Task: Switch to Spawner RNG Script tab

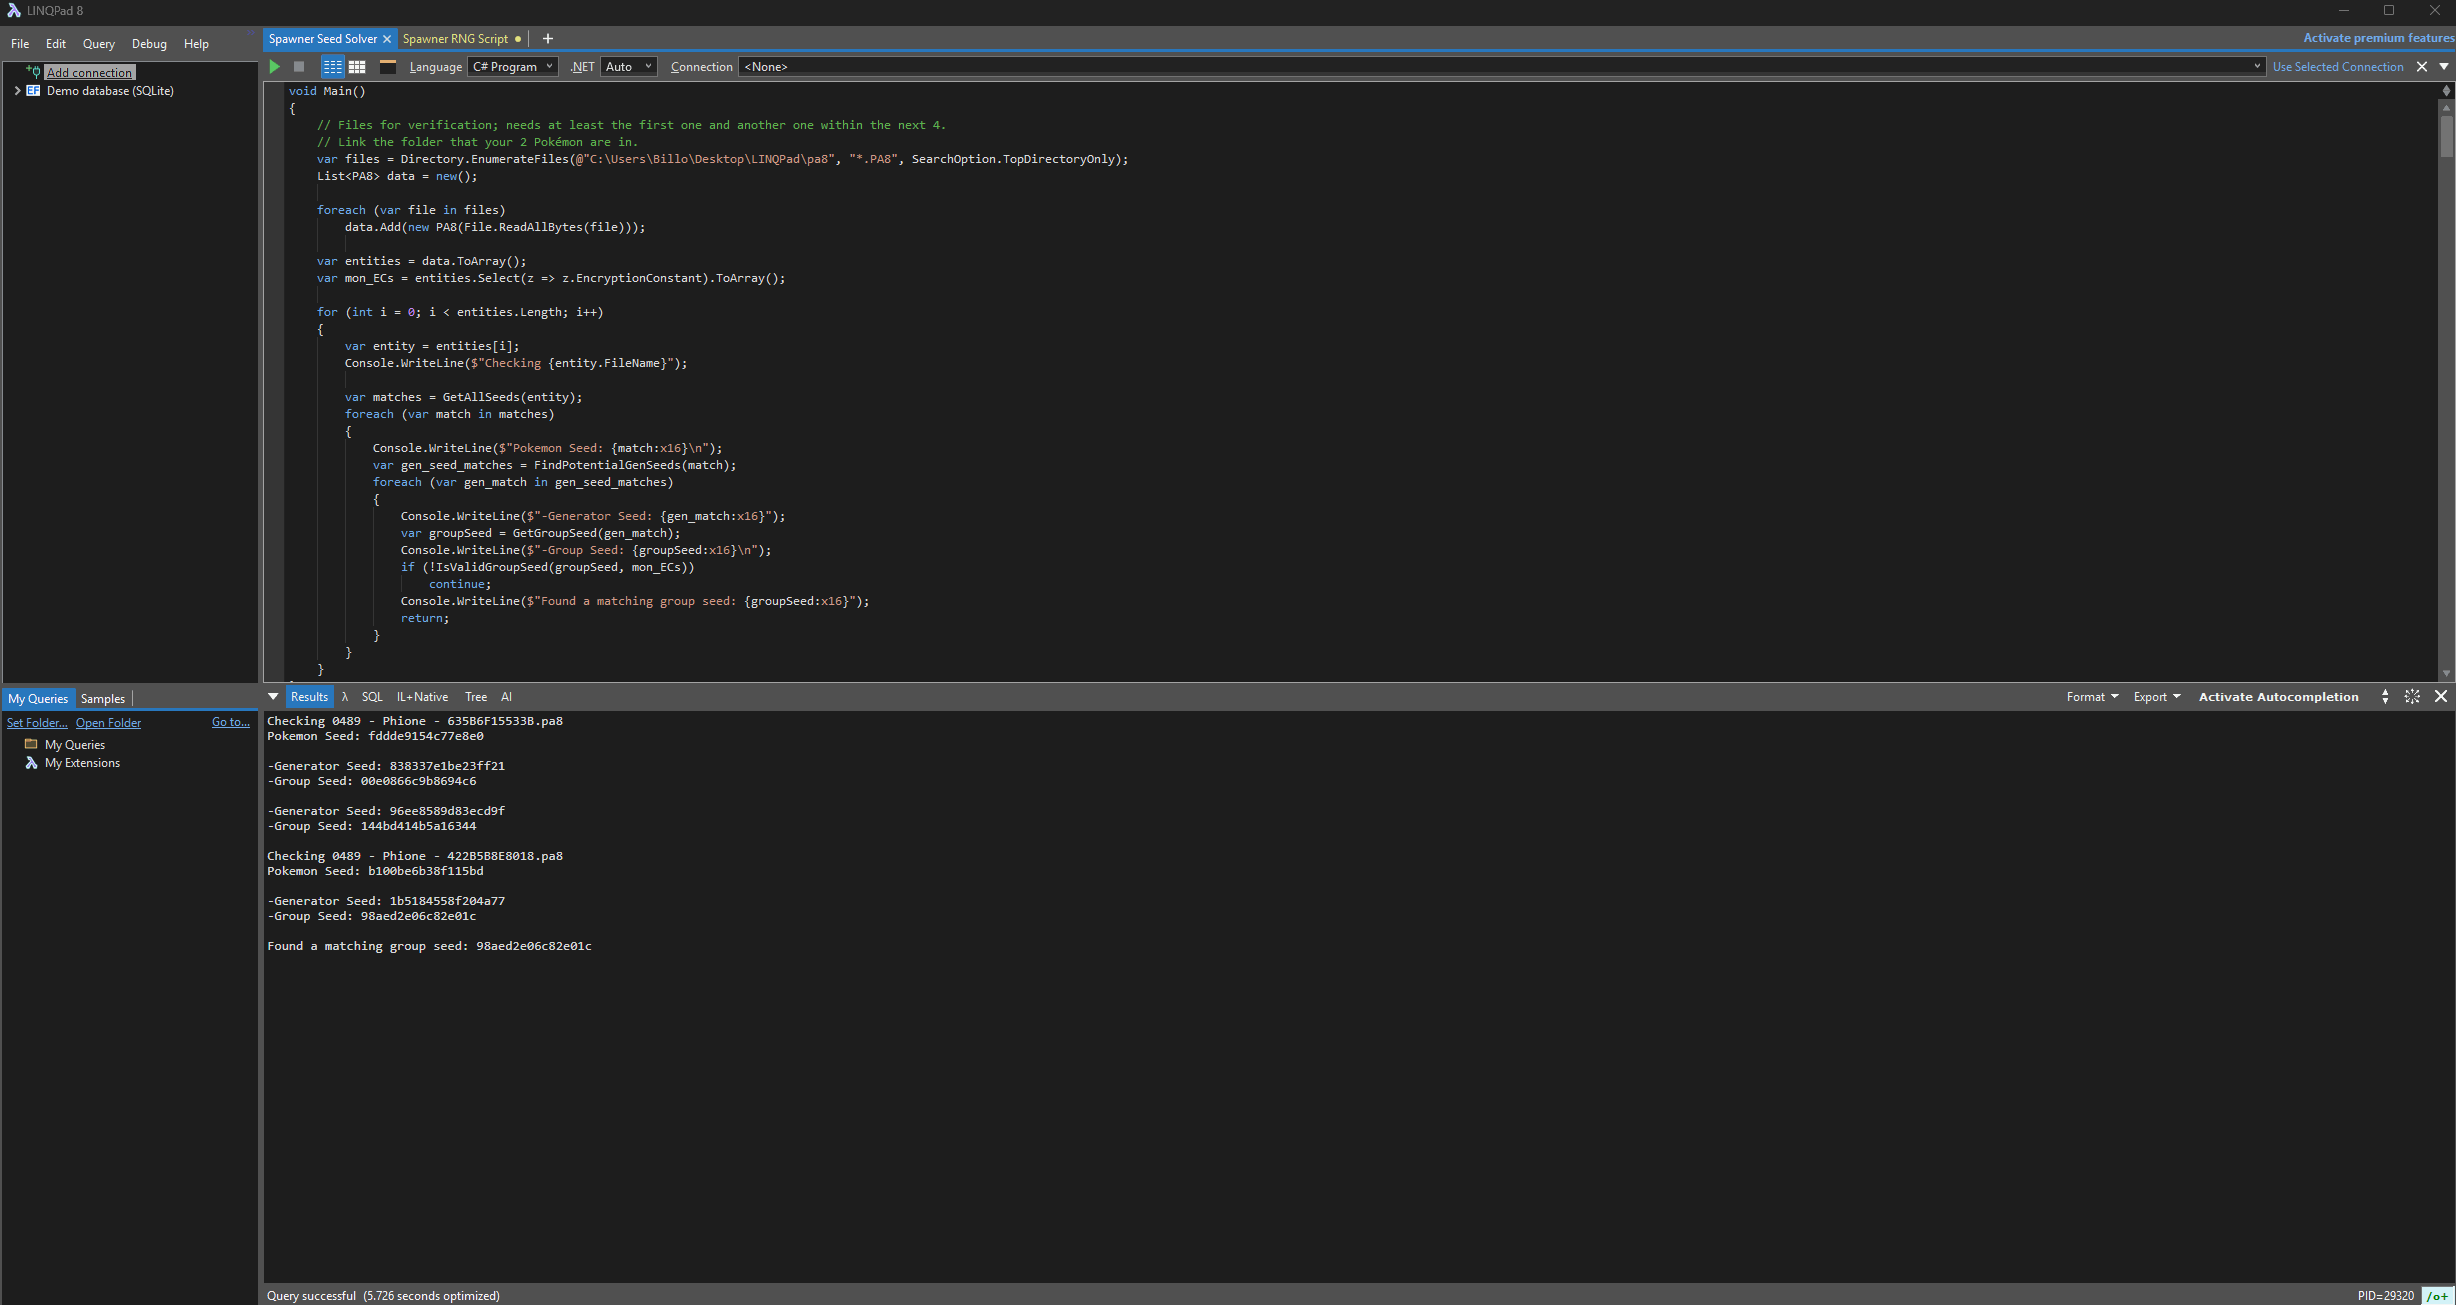Action: pyautogui.click(x=455, y=39)
